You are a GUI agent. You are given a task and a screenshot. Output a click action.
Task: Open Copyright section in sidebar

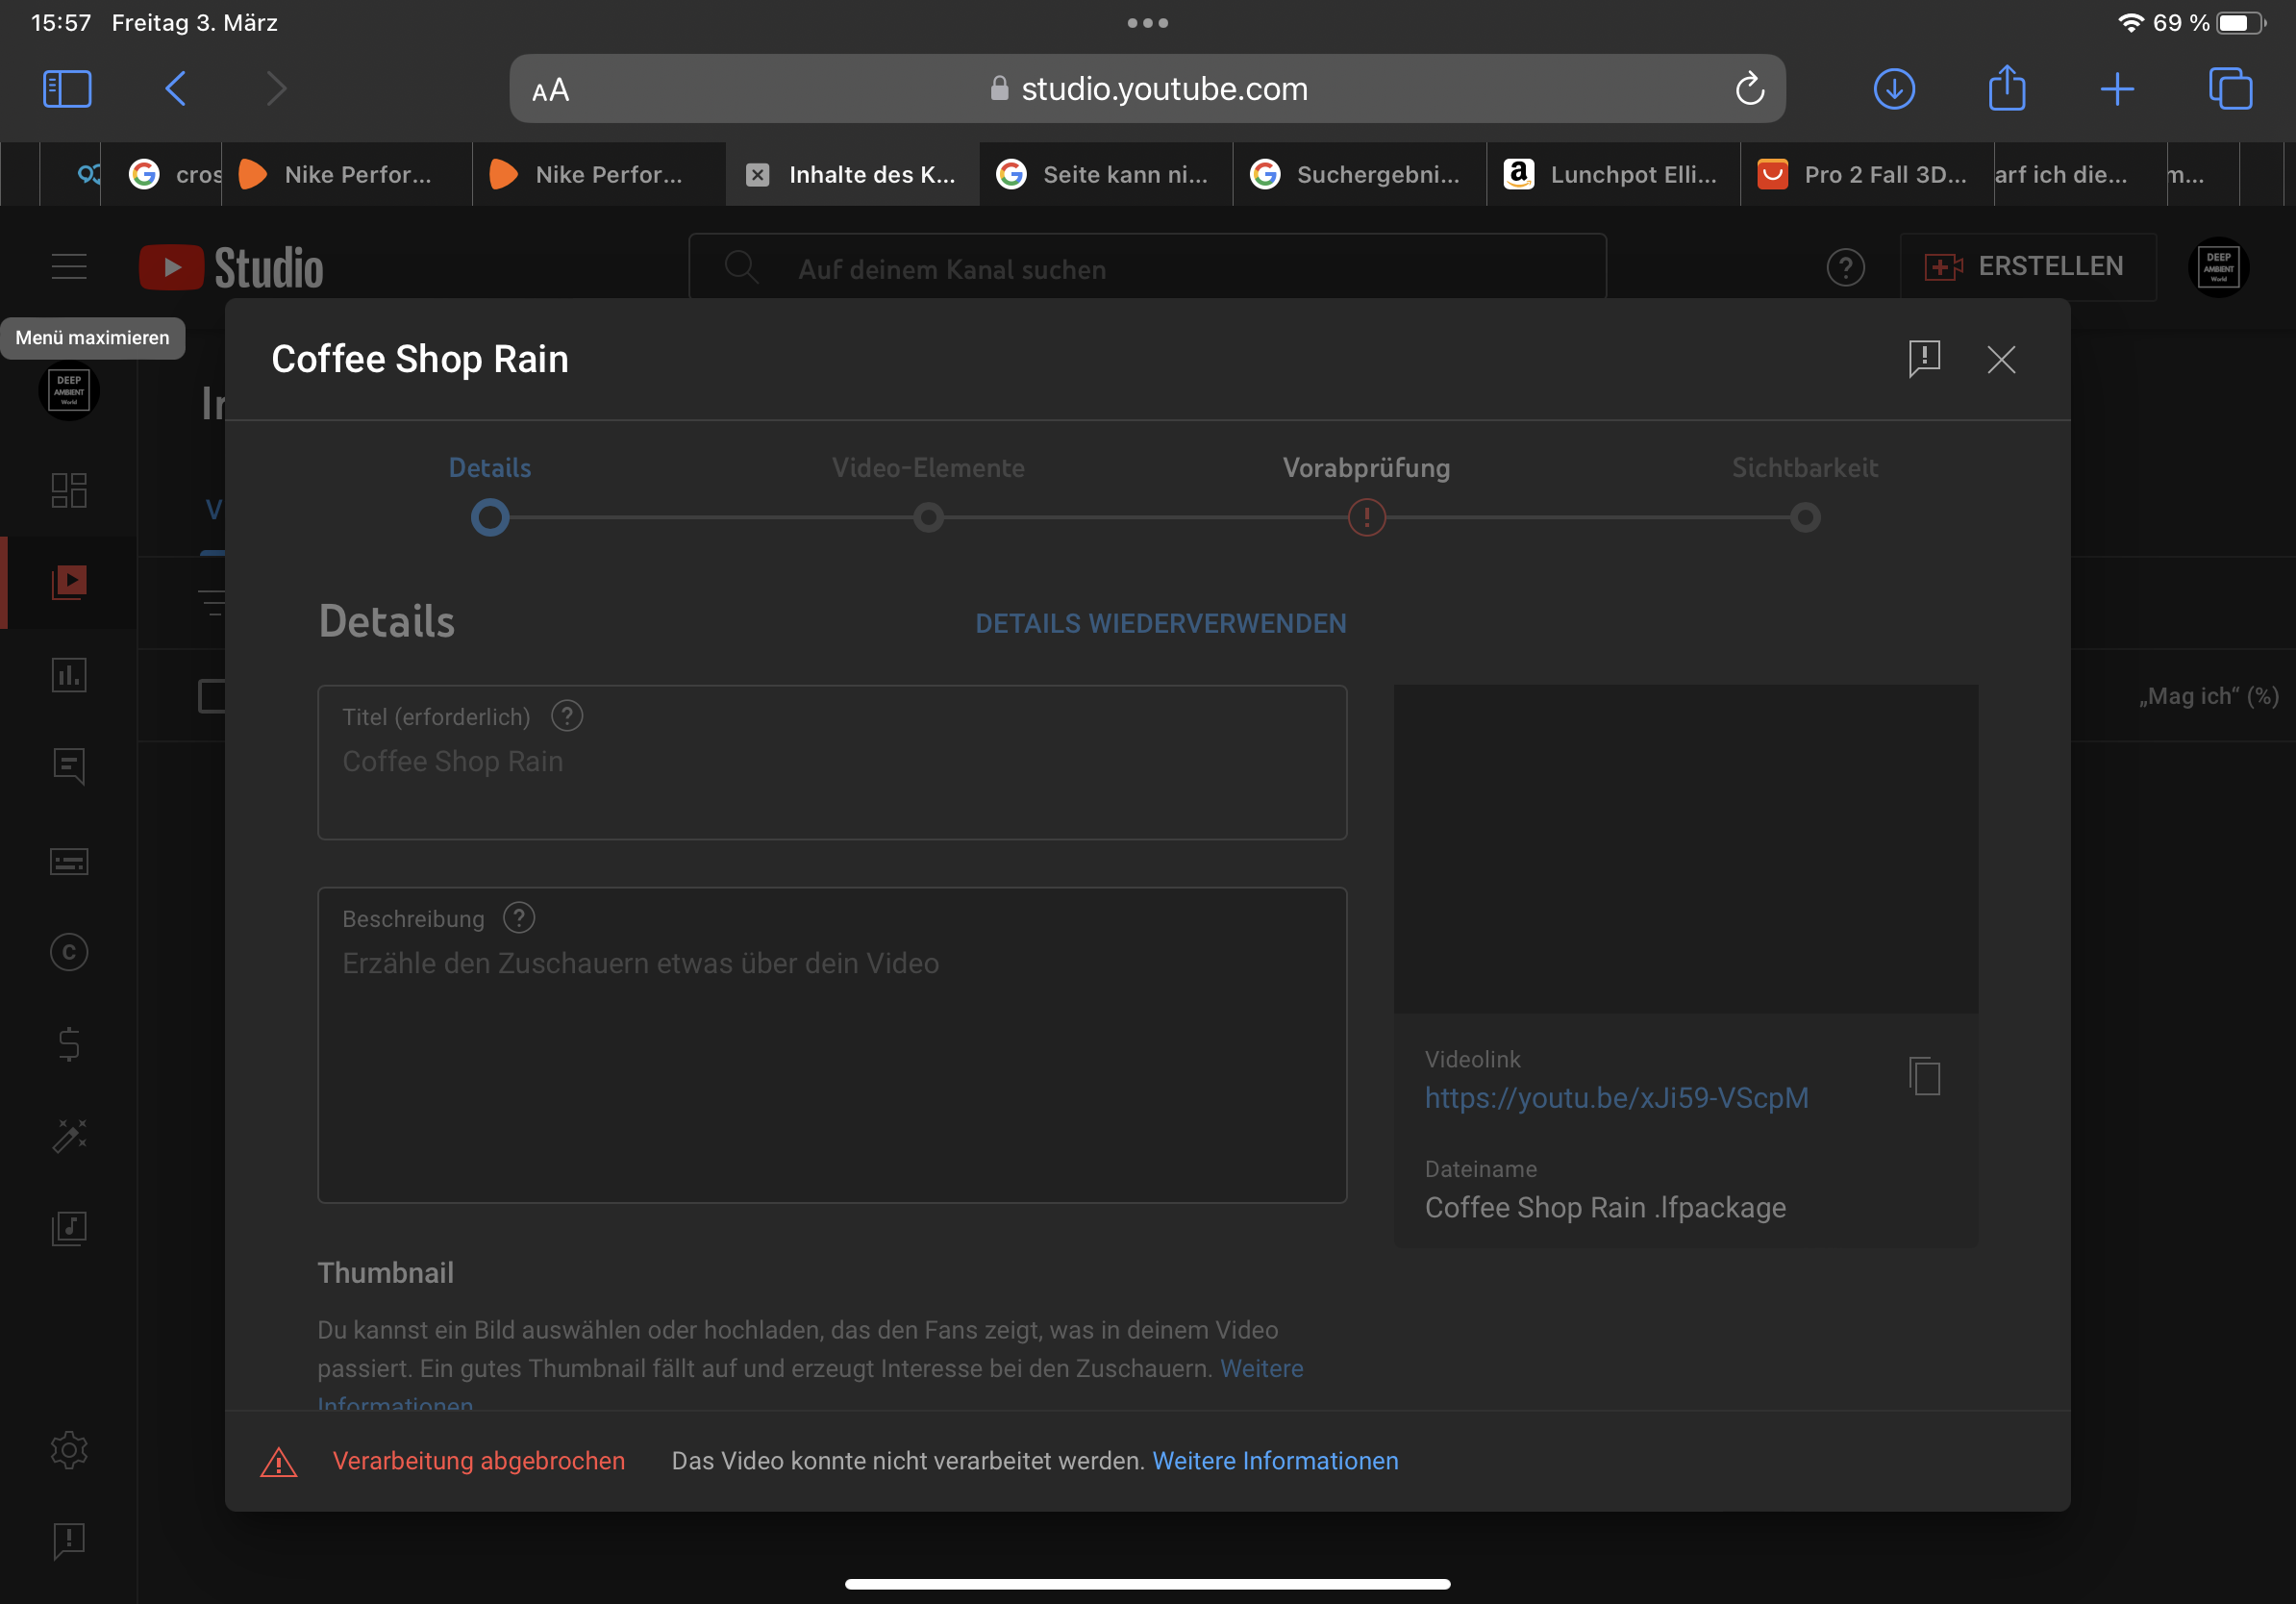tap(69, 952)
